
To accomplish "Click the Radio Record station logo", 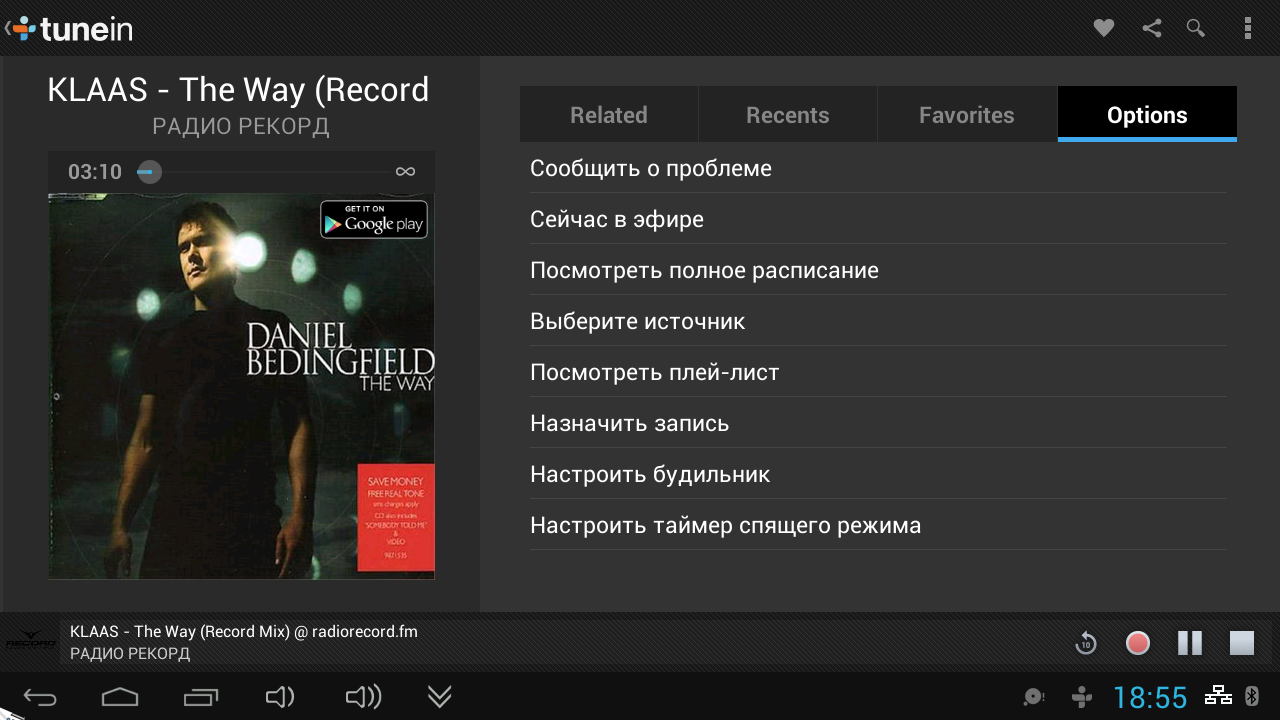I will (31, 642).
